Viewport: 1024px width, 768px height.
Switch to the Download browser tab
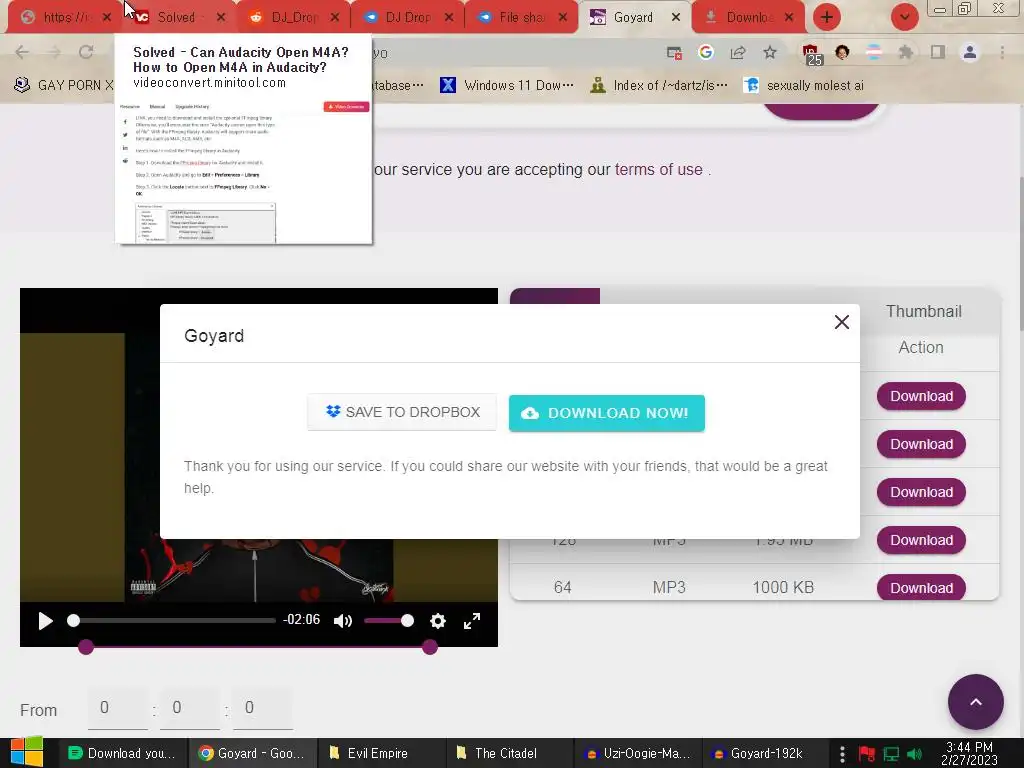point(750,17)
